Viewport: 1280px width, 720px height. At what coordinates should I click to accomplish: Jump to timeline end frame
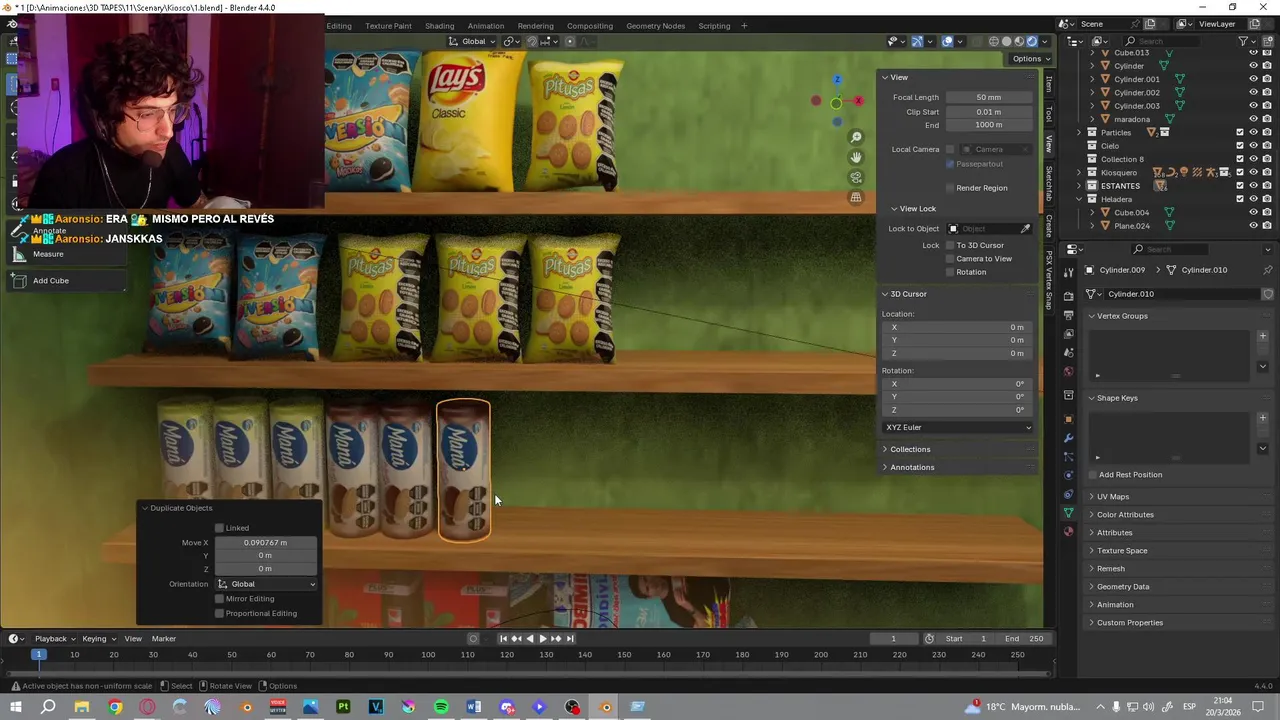[x=570, y=639]
